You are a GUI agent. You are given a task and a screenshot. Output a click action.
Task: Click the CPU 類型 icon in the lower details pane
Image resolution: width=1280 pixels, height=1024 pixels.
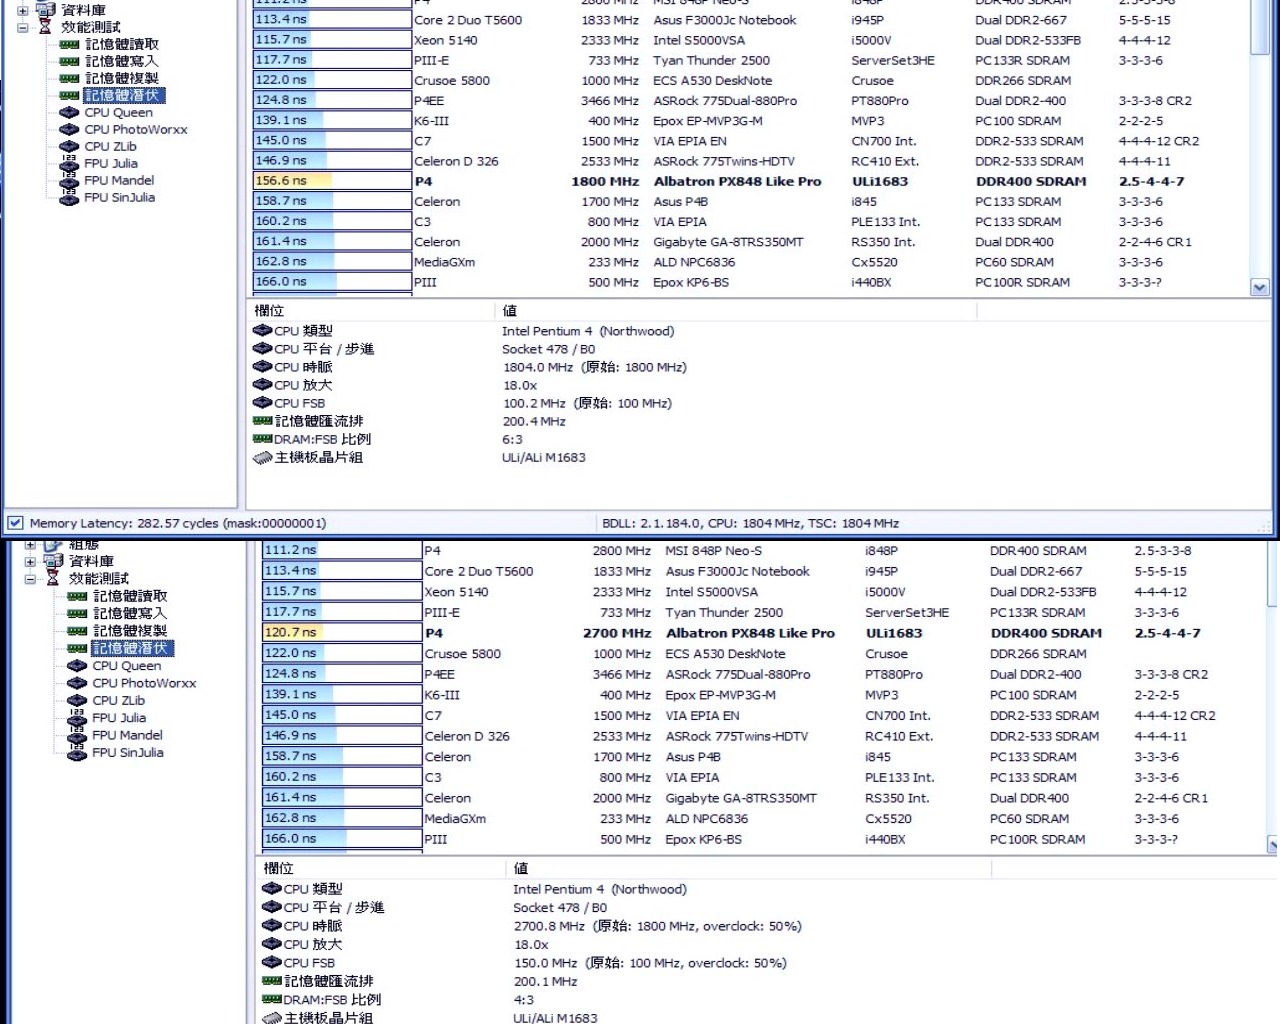tap(272, 889)
